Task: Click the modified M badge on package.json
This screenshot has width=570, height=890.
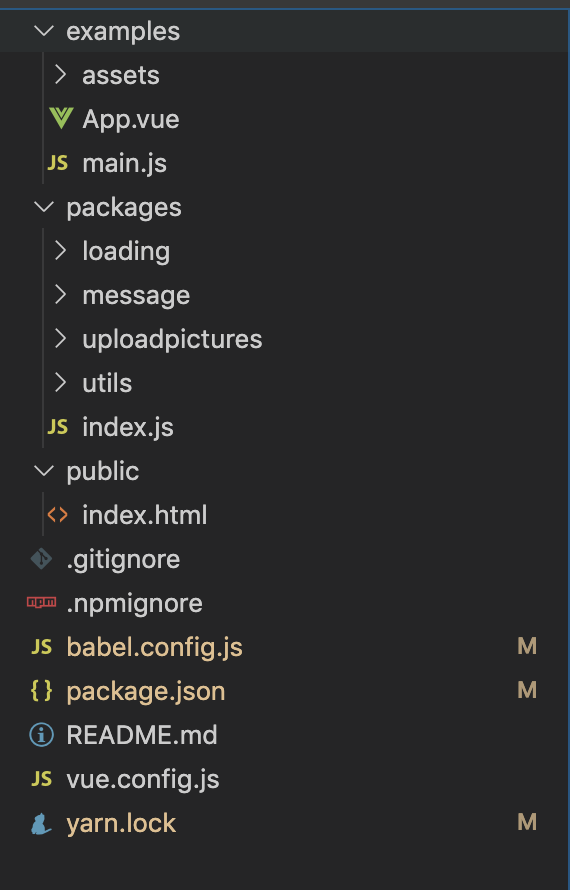Action: pyautogui.click(x=527, y=690)
